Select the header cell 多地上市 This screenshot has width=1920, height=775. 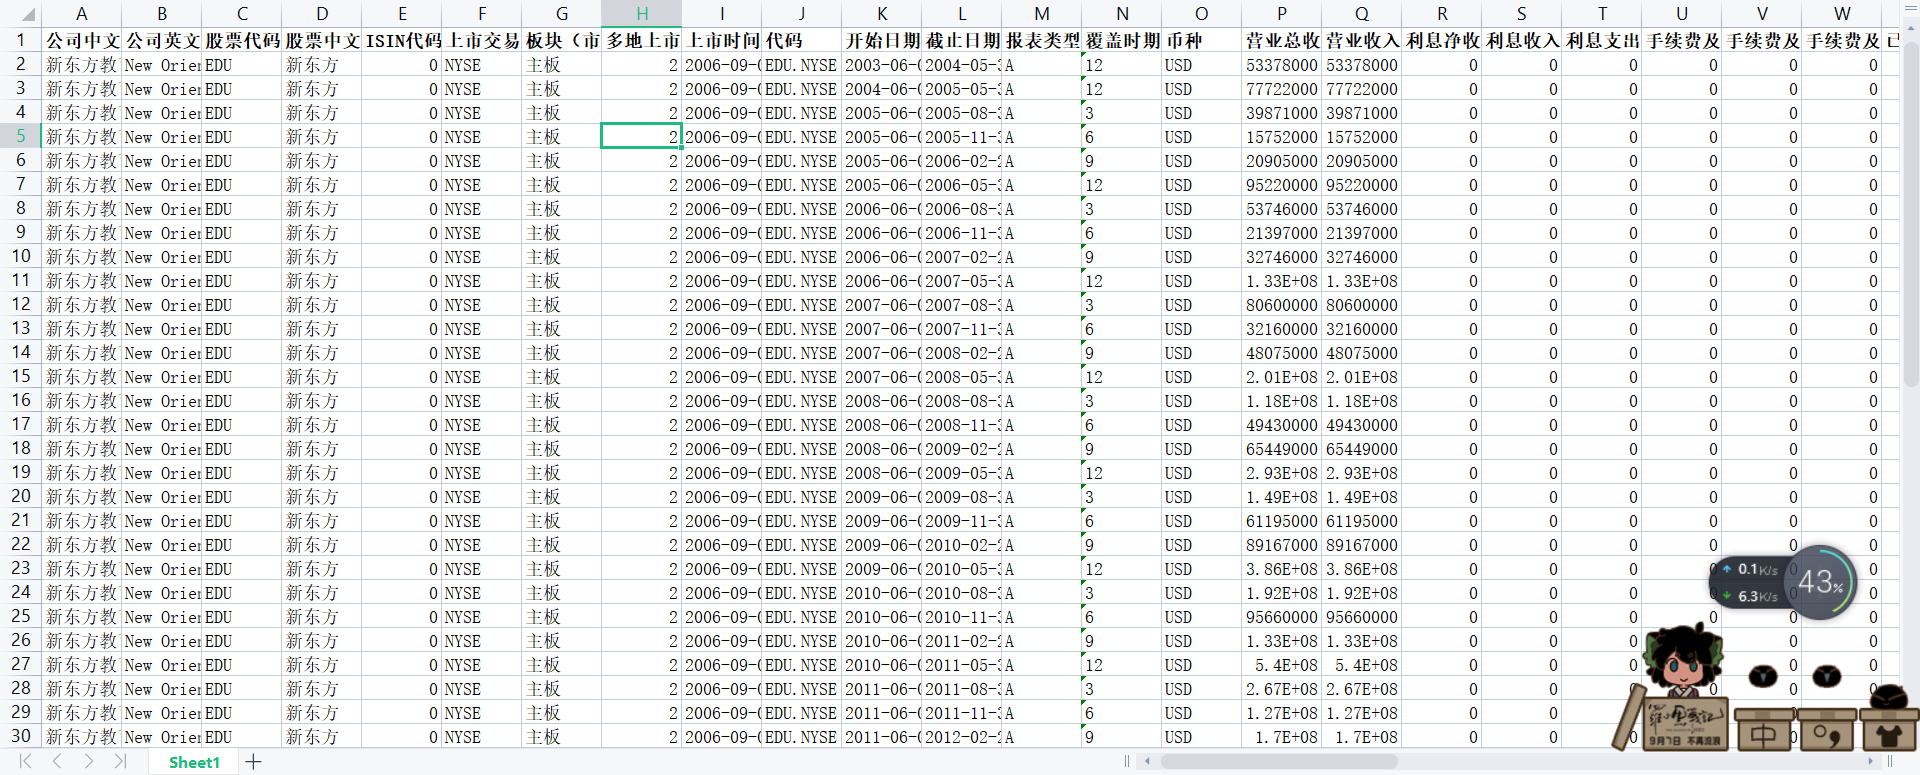(642, 40)
